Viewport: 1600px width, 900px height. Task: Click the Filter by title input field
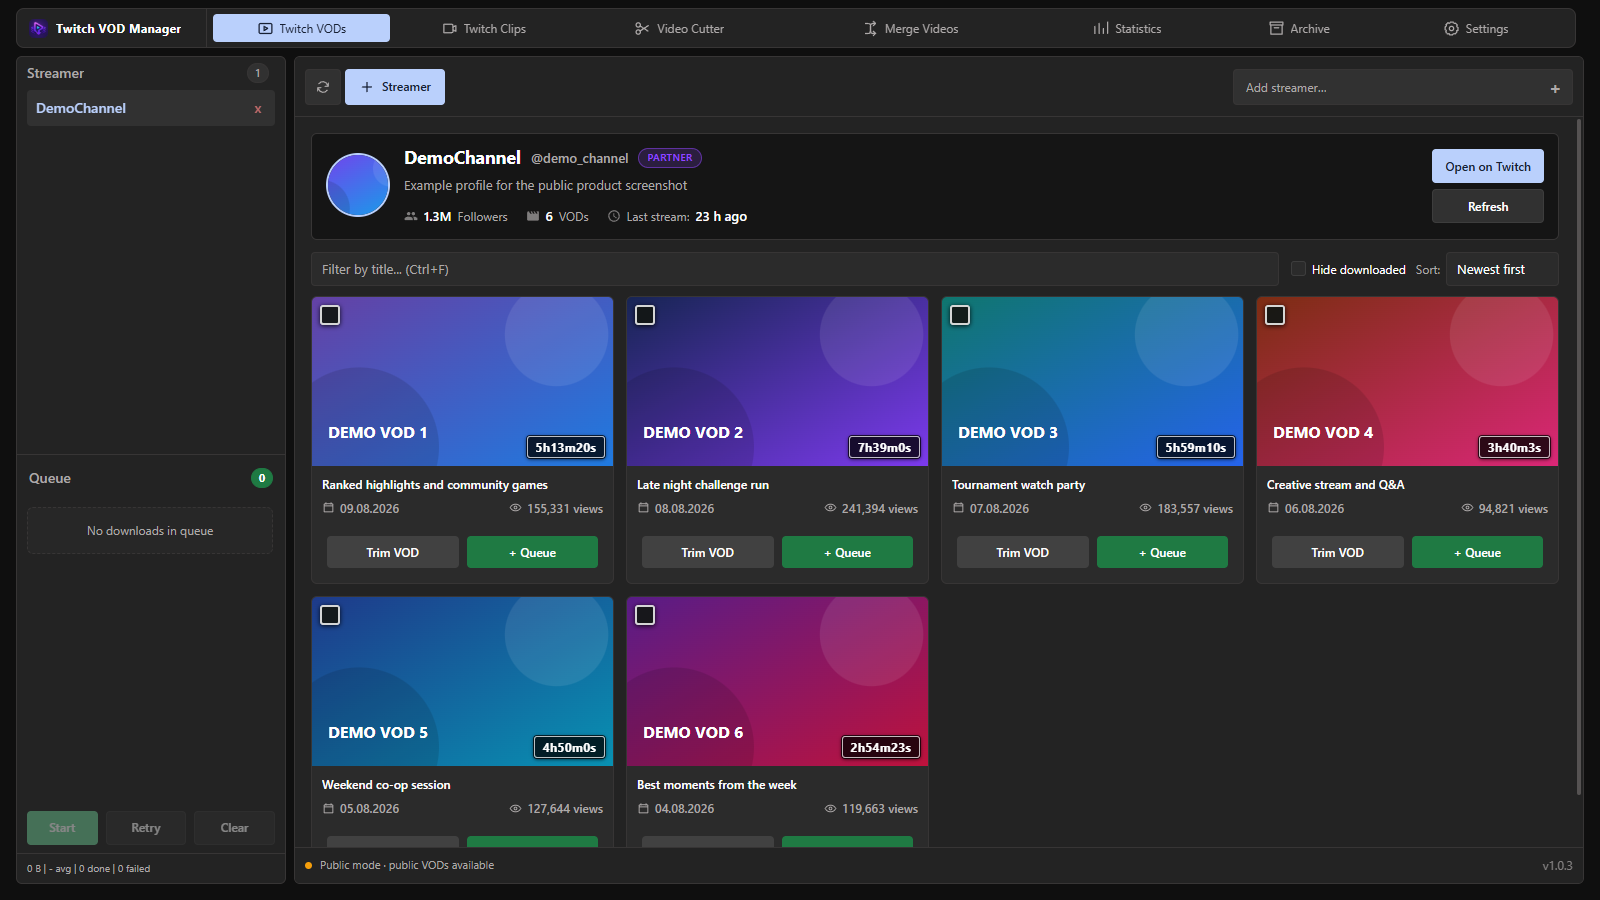(x=795, y=269)
